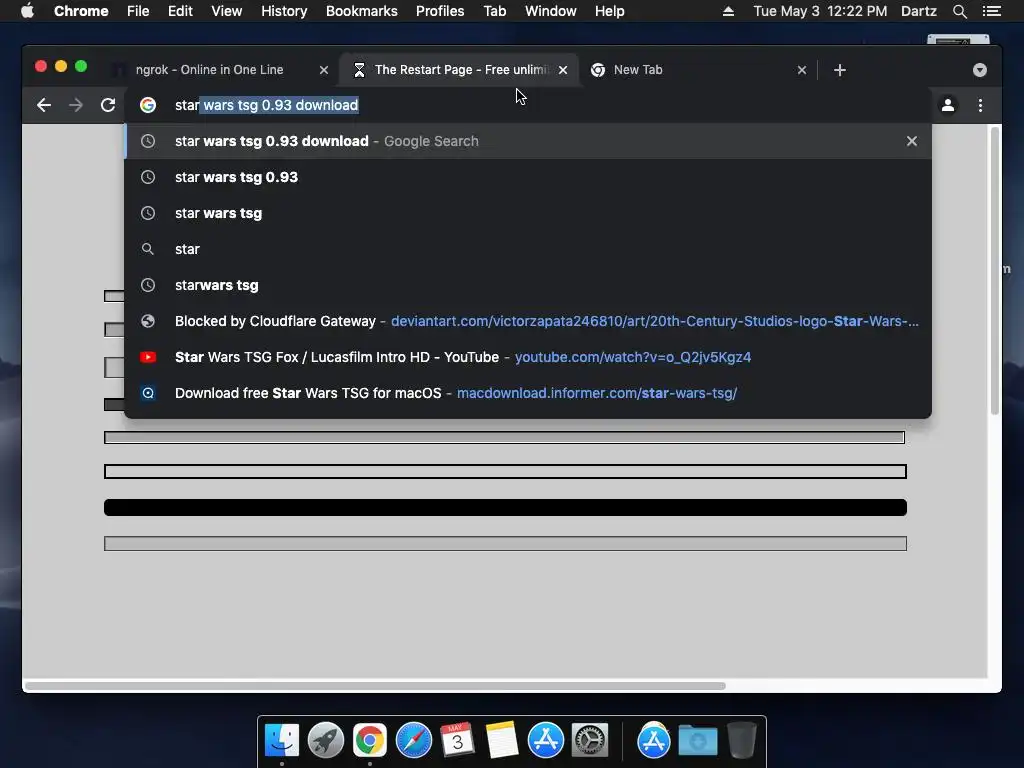Open the Bookmarks menu
This screenshot has height=768, width=1024.
click(362, 11)
